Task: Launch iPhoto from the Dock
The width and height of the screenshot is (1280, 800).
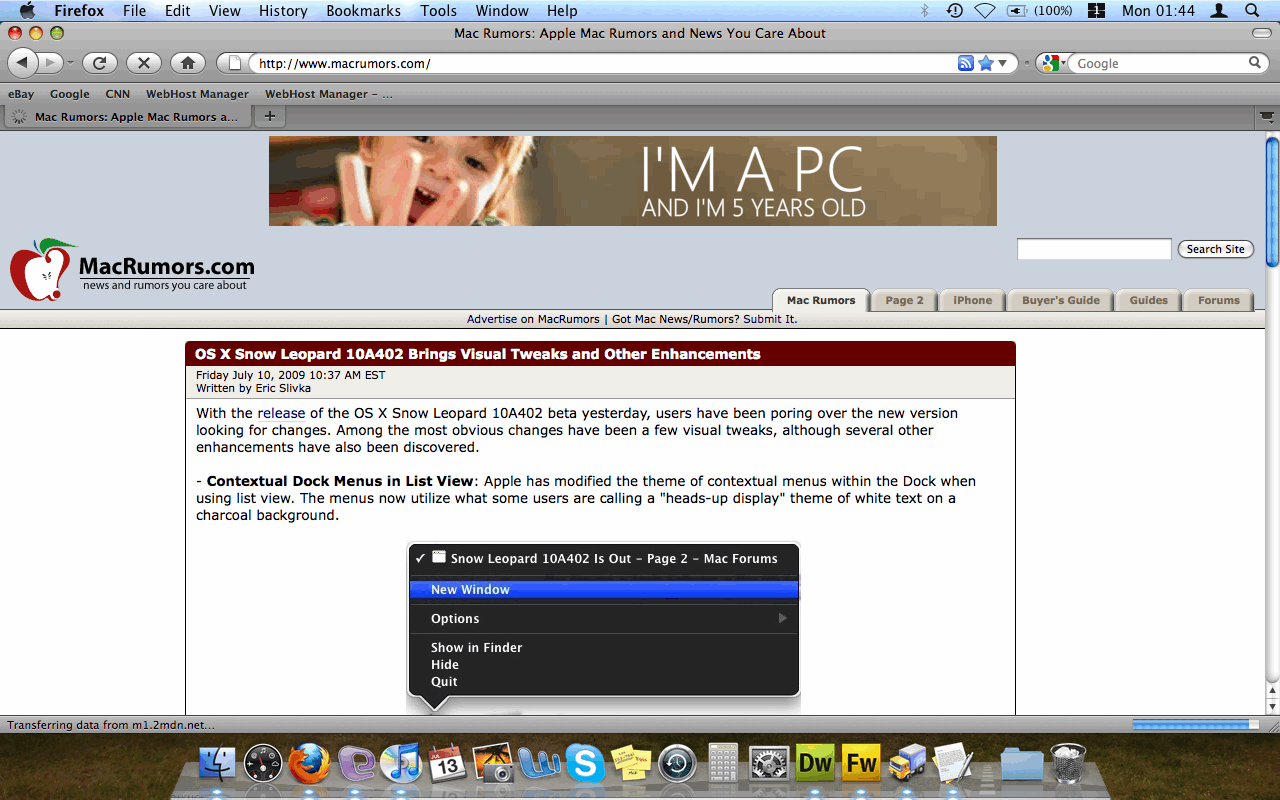Action: tap(493, 764)
